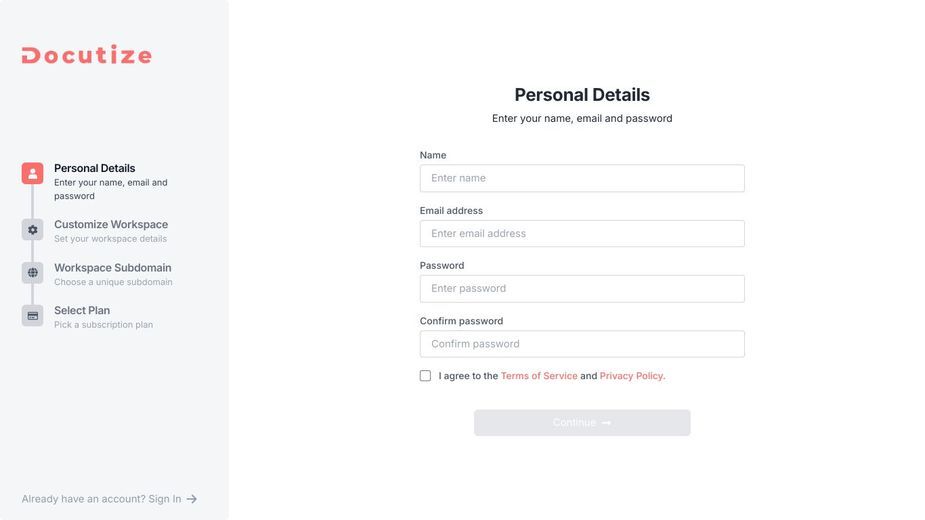Open the Privacy Policy link

632,376
